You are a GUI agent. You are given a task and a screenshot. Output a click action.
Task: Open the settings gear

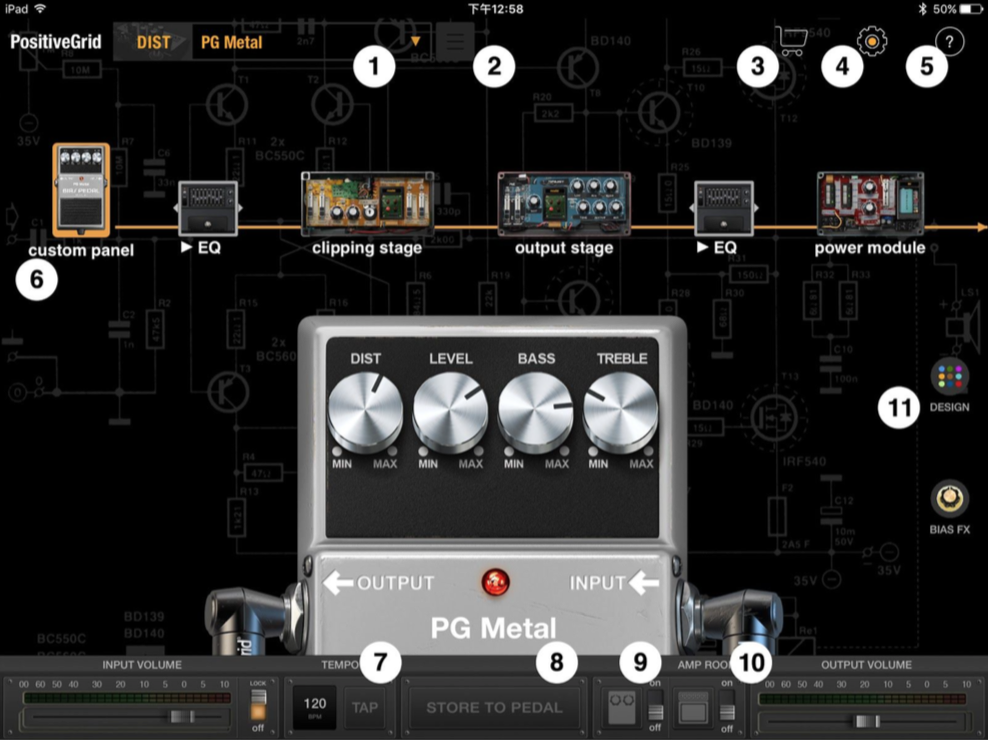pyautogui.click(x=872, y=41)
